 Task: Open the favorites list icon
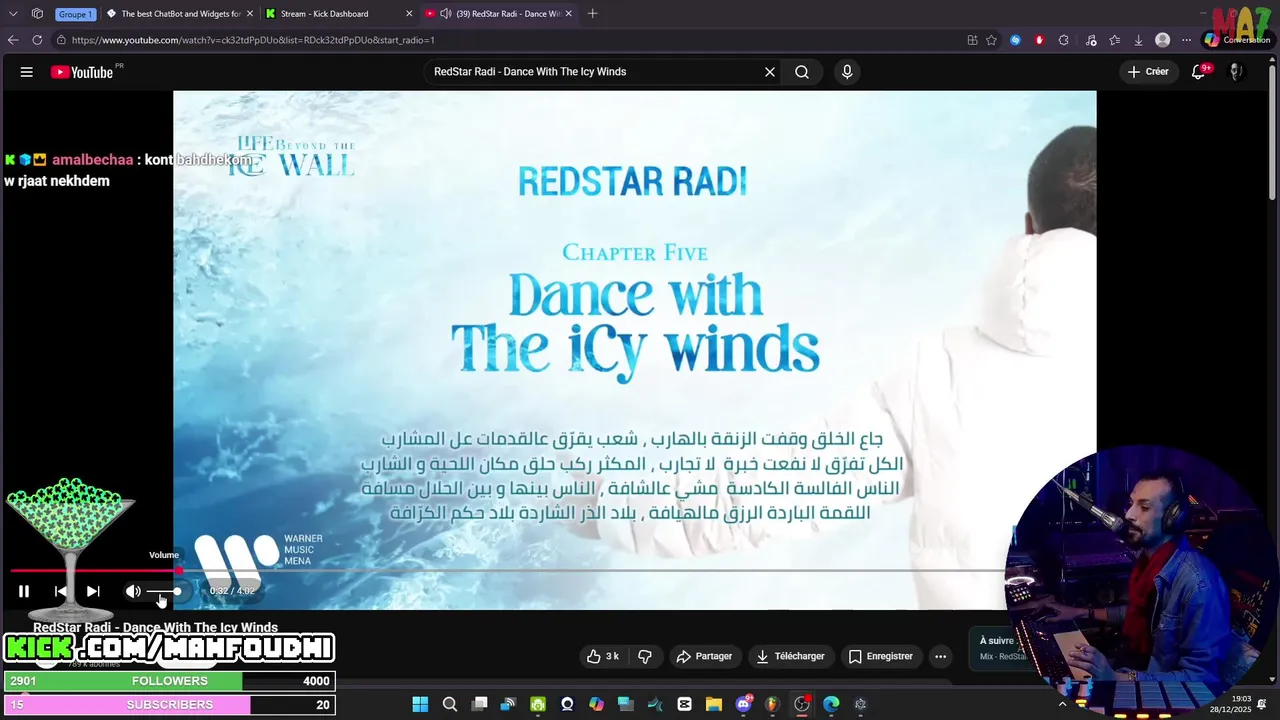coord(1114,40)
